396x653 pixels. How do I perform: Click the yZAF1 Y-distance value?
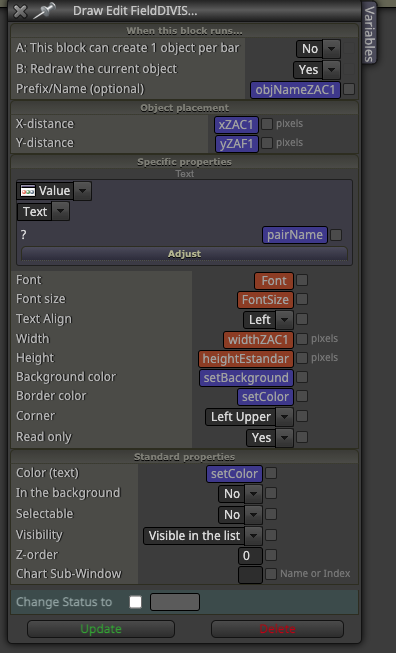[x=237, y=144]
